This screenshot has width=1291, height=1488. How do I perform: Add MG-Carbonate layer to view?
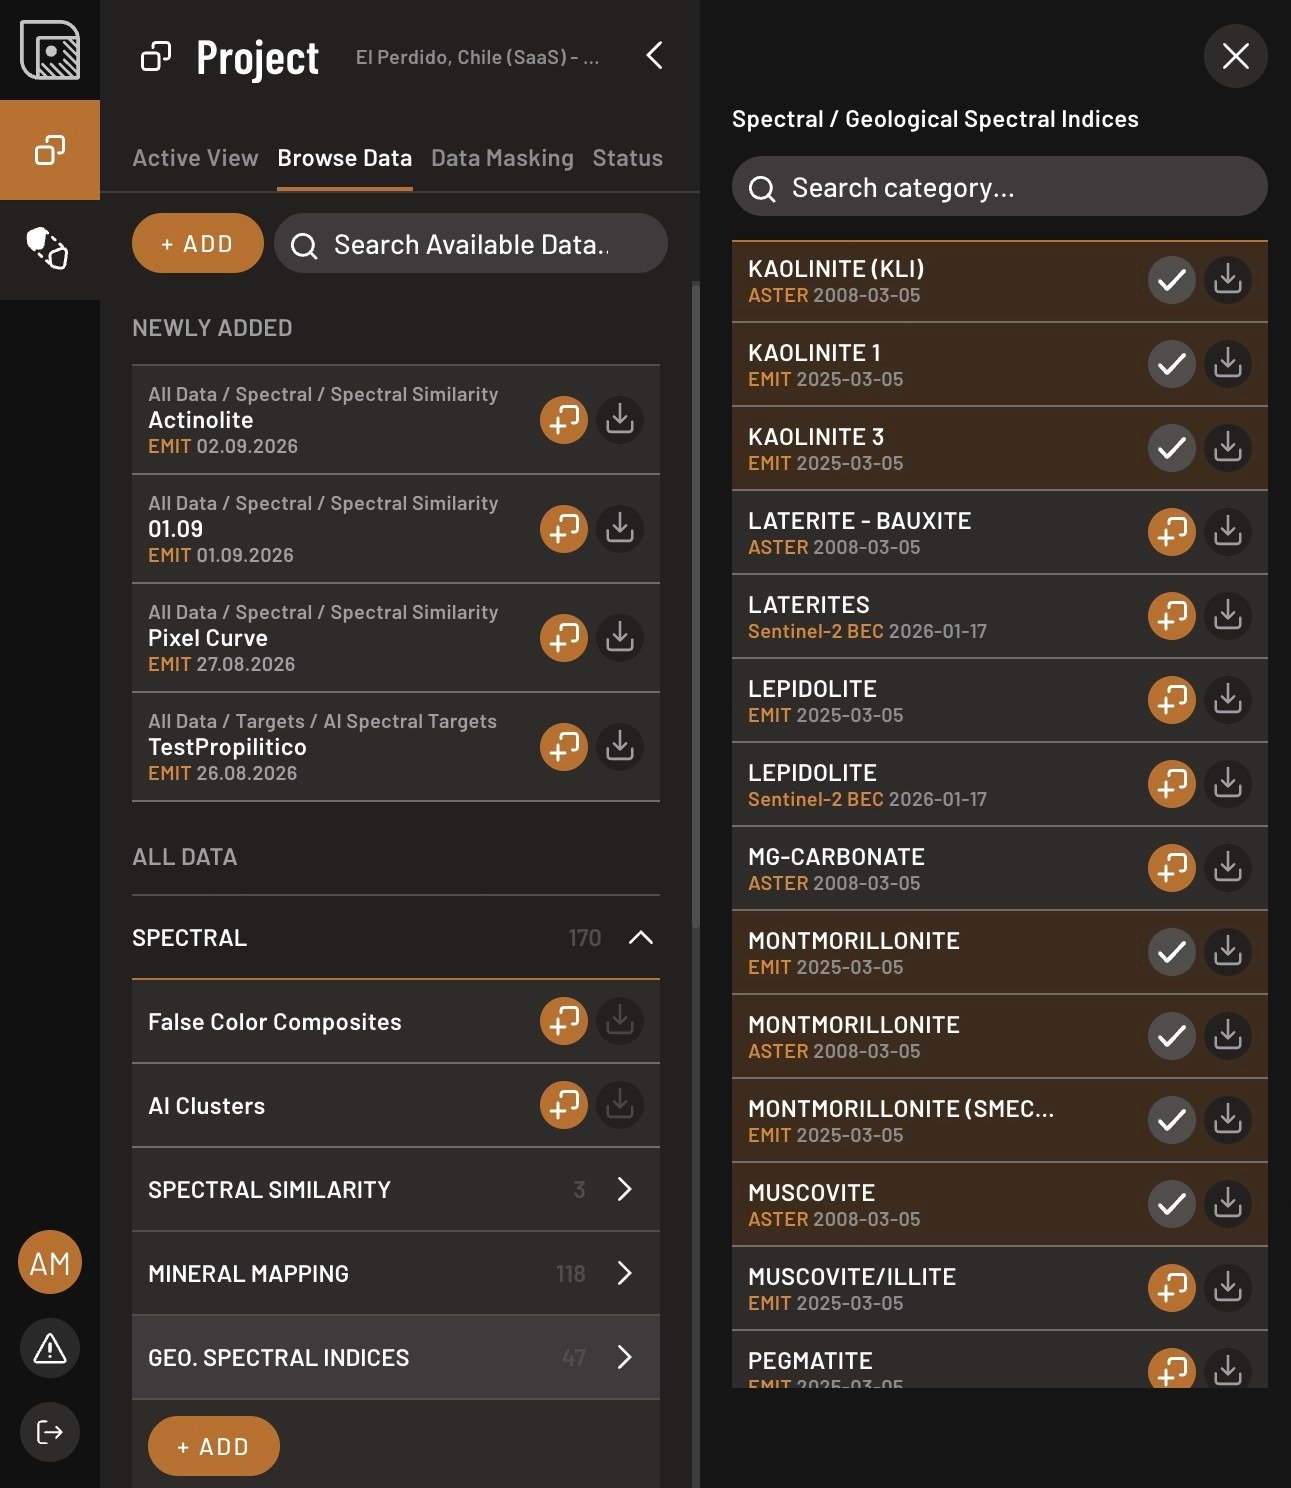(x=1172, y=868)
